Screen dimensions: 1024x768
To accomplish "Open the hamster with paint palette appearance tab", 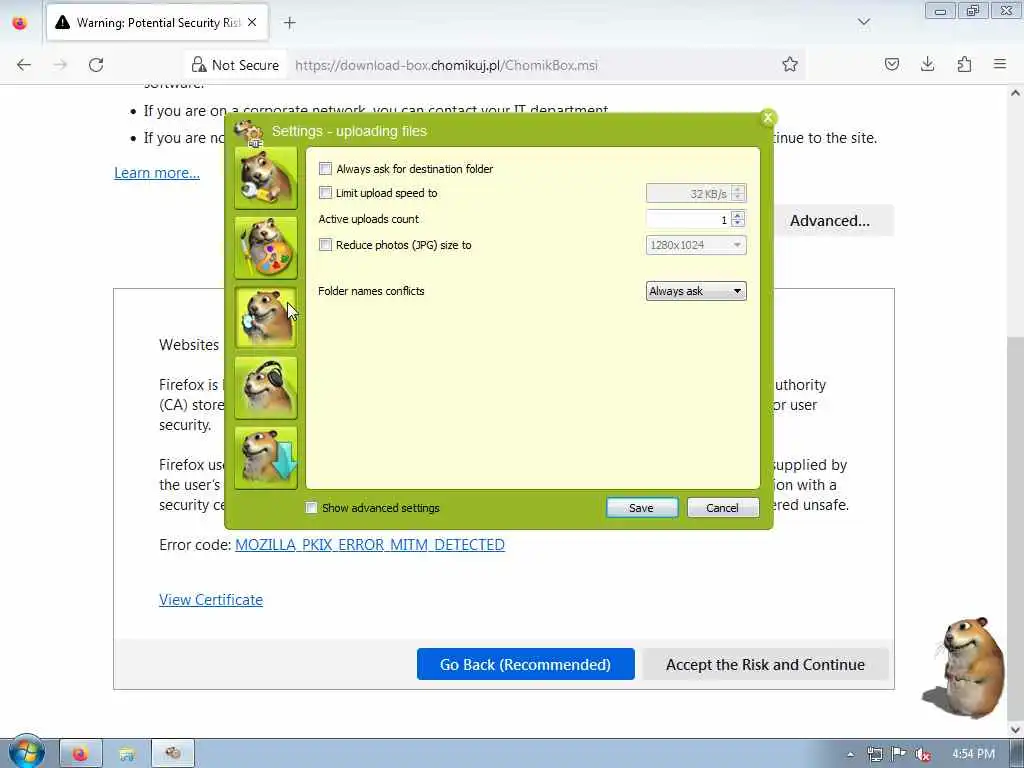I will coord(266,248).
